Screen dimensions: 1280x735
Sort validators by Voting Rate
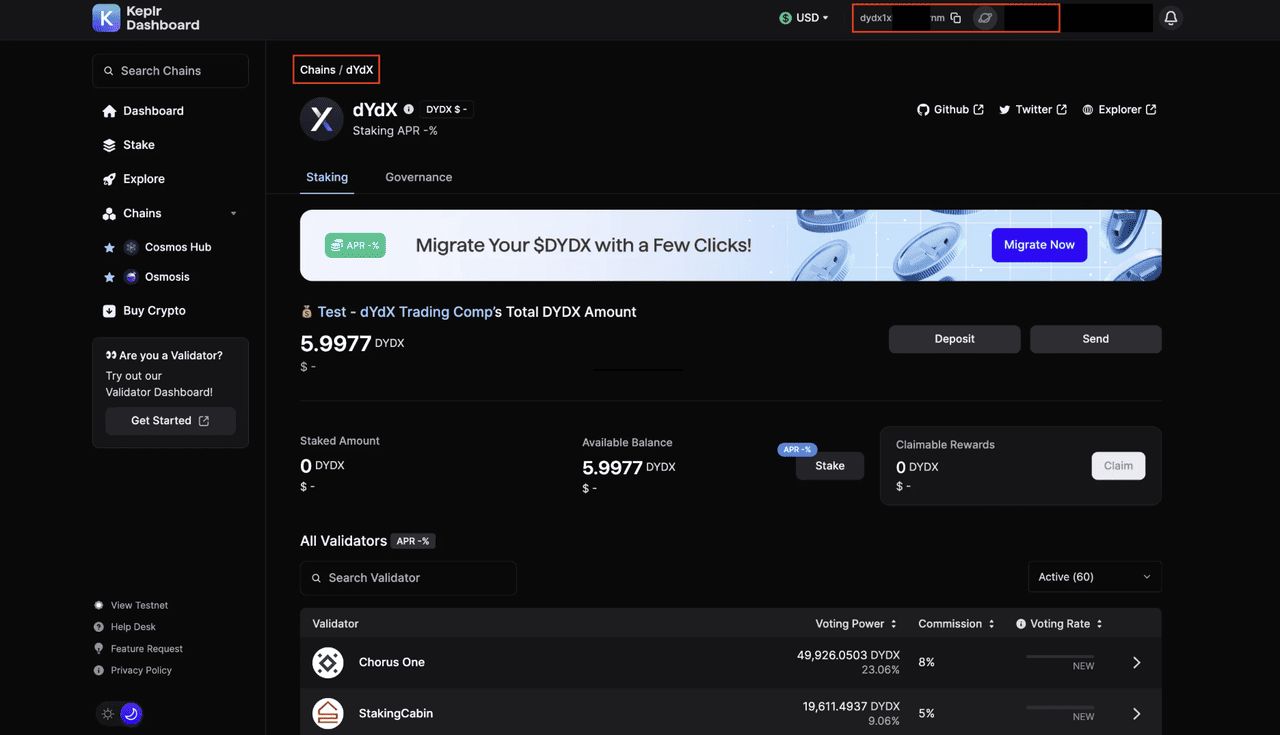pyautogui.click(x=1066, y=624)
